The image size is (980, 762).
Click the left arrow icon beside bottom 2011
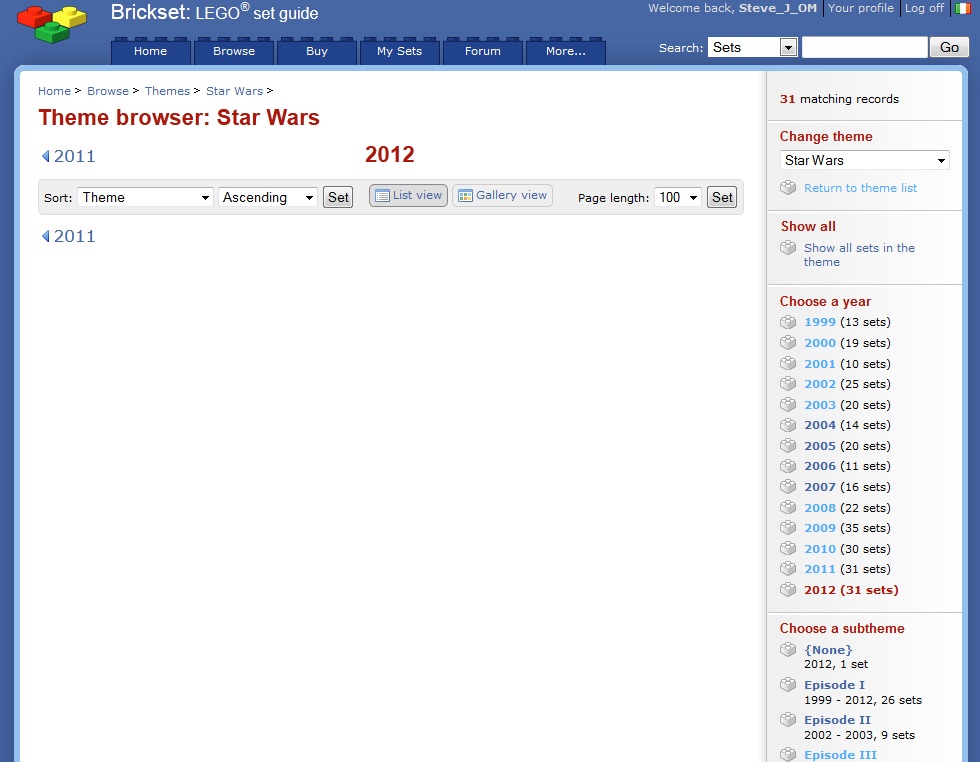45,236
